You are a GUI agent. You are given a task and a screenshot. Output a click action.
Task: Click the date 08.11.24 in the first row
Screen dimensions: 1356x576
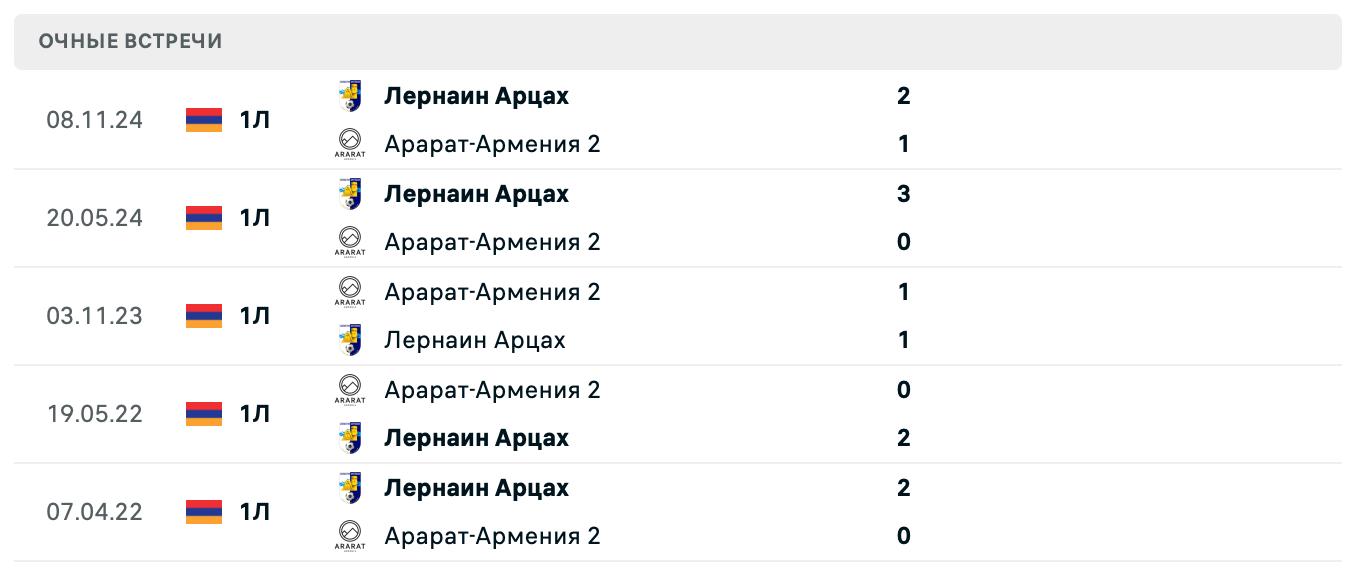pos(95,119)
